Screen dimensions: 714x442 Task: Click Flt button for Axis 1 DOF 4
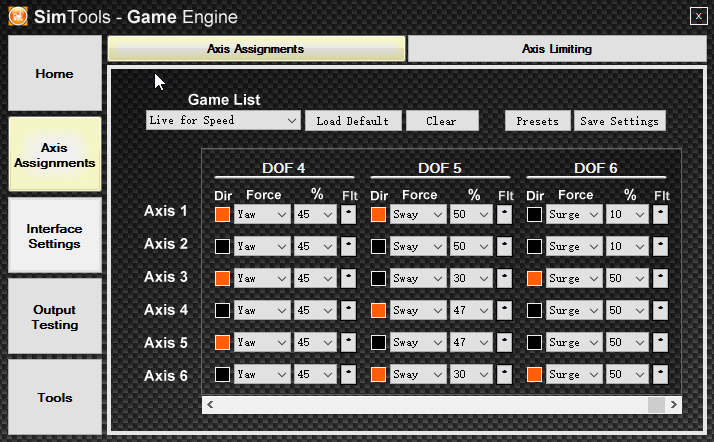[x=348, y=214]
